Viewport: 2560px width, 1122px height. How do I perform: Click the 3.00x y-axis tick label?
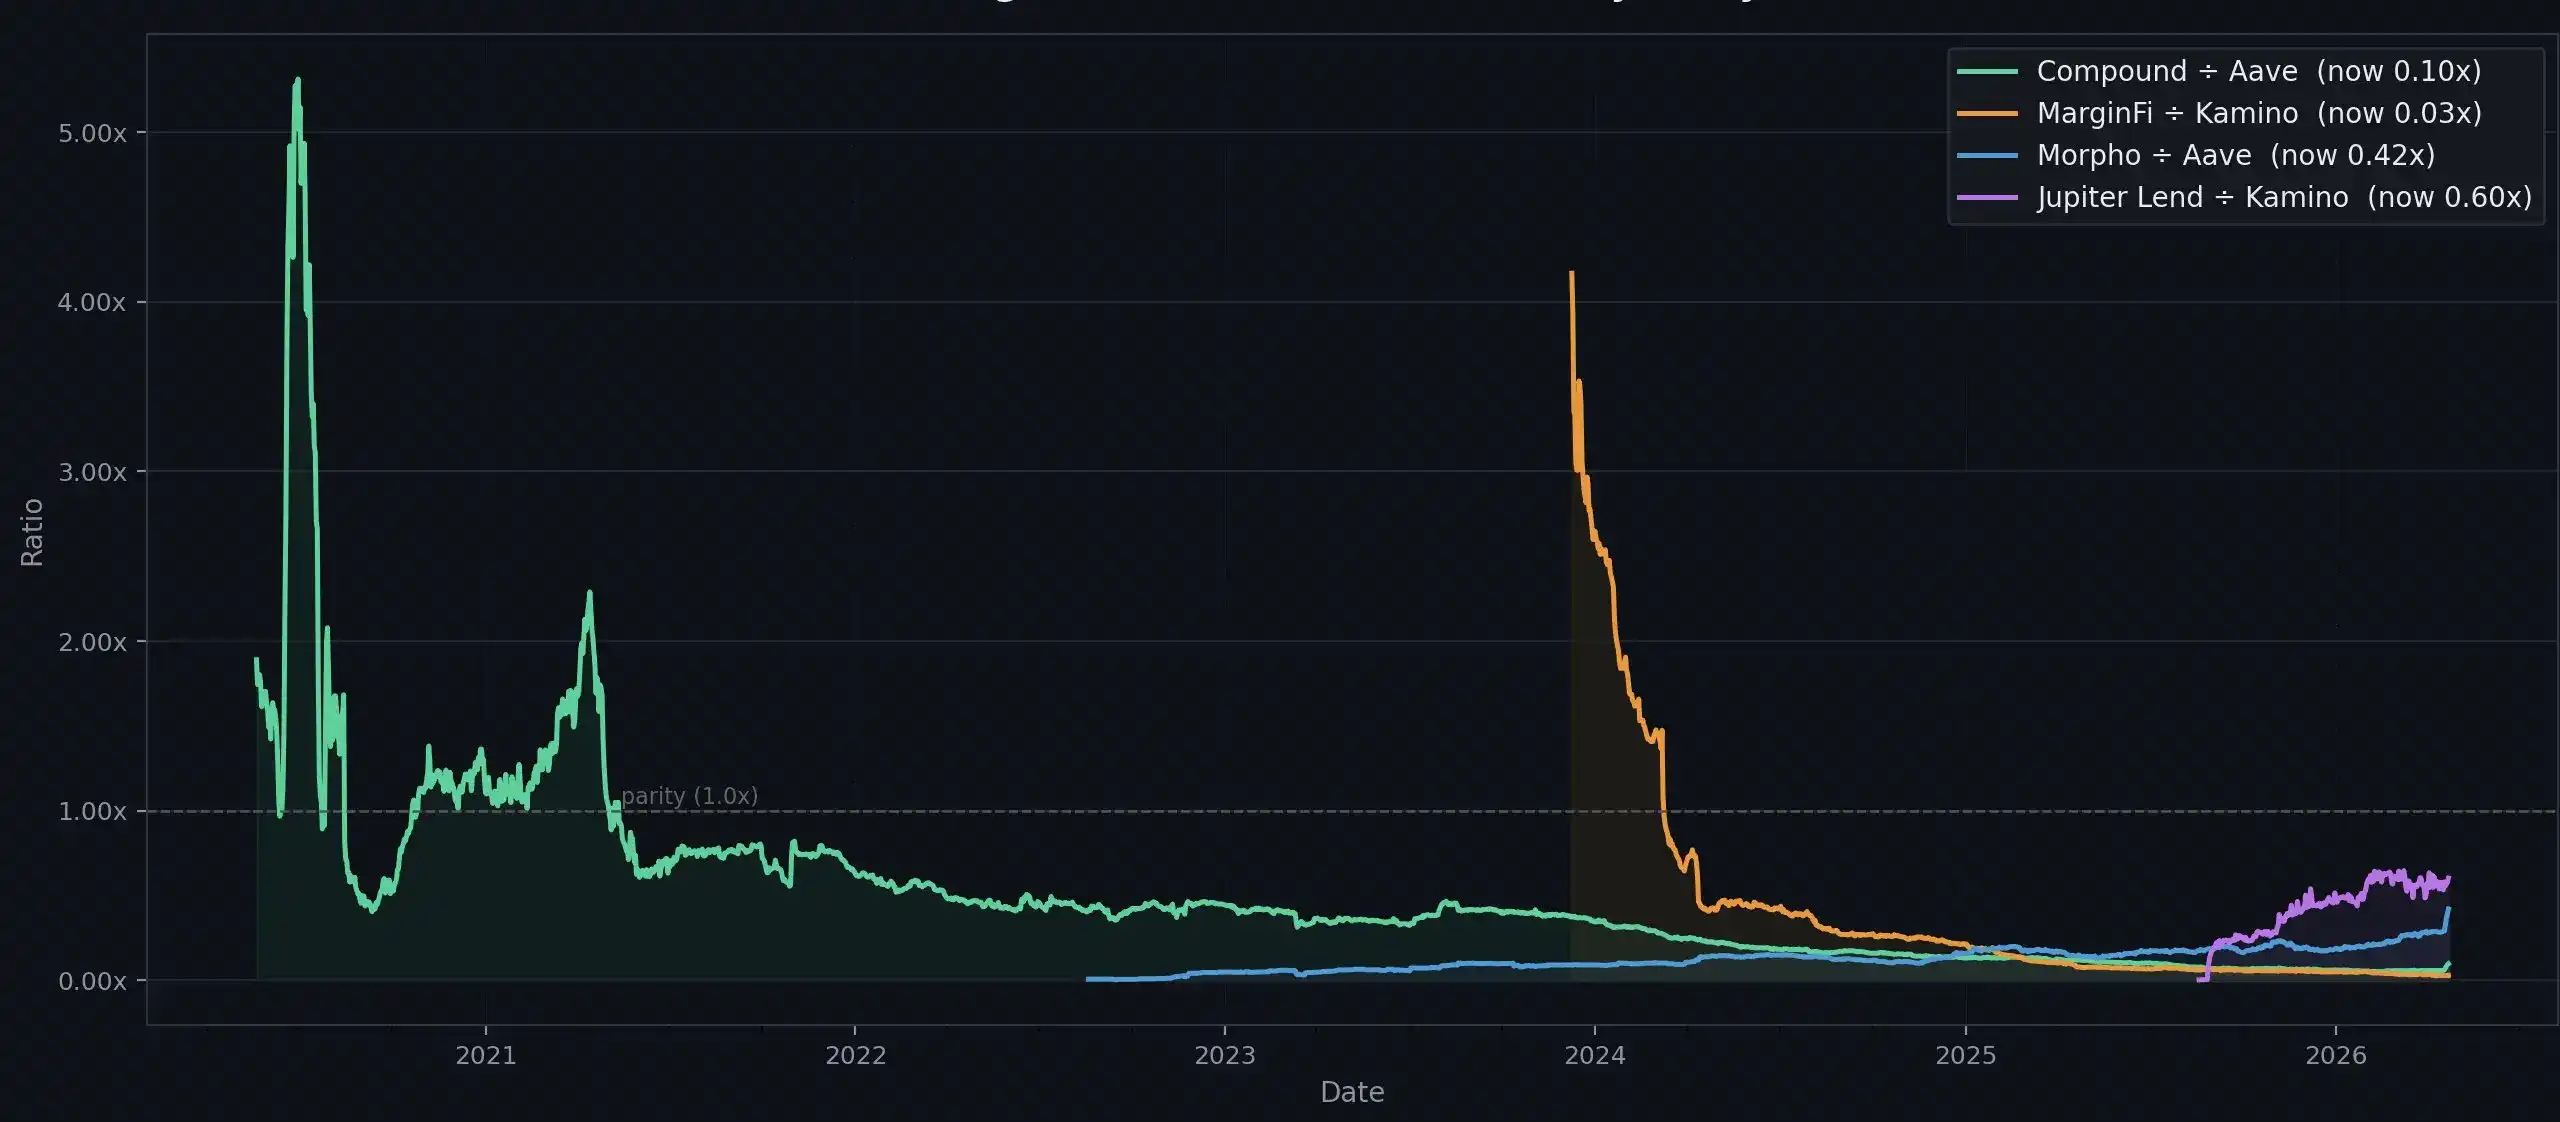pyautogui.click(x=92, y=472)
